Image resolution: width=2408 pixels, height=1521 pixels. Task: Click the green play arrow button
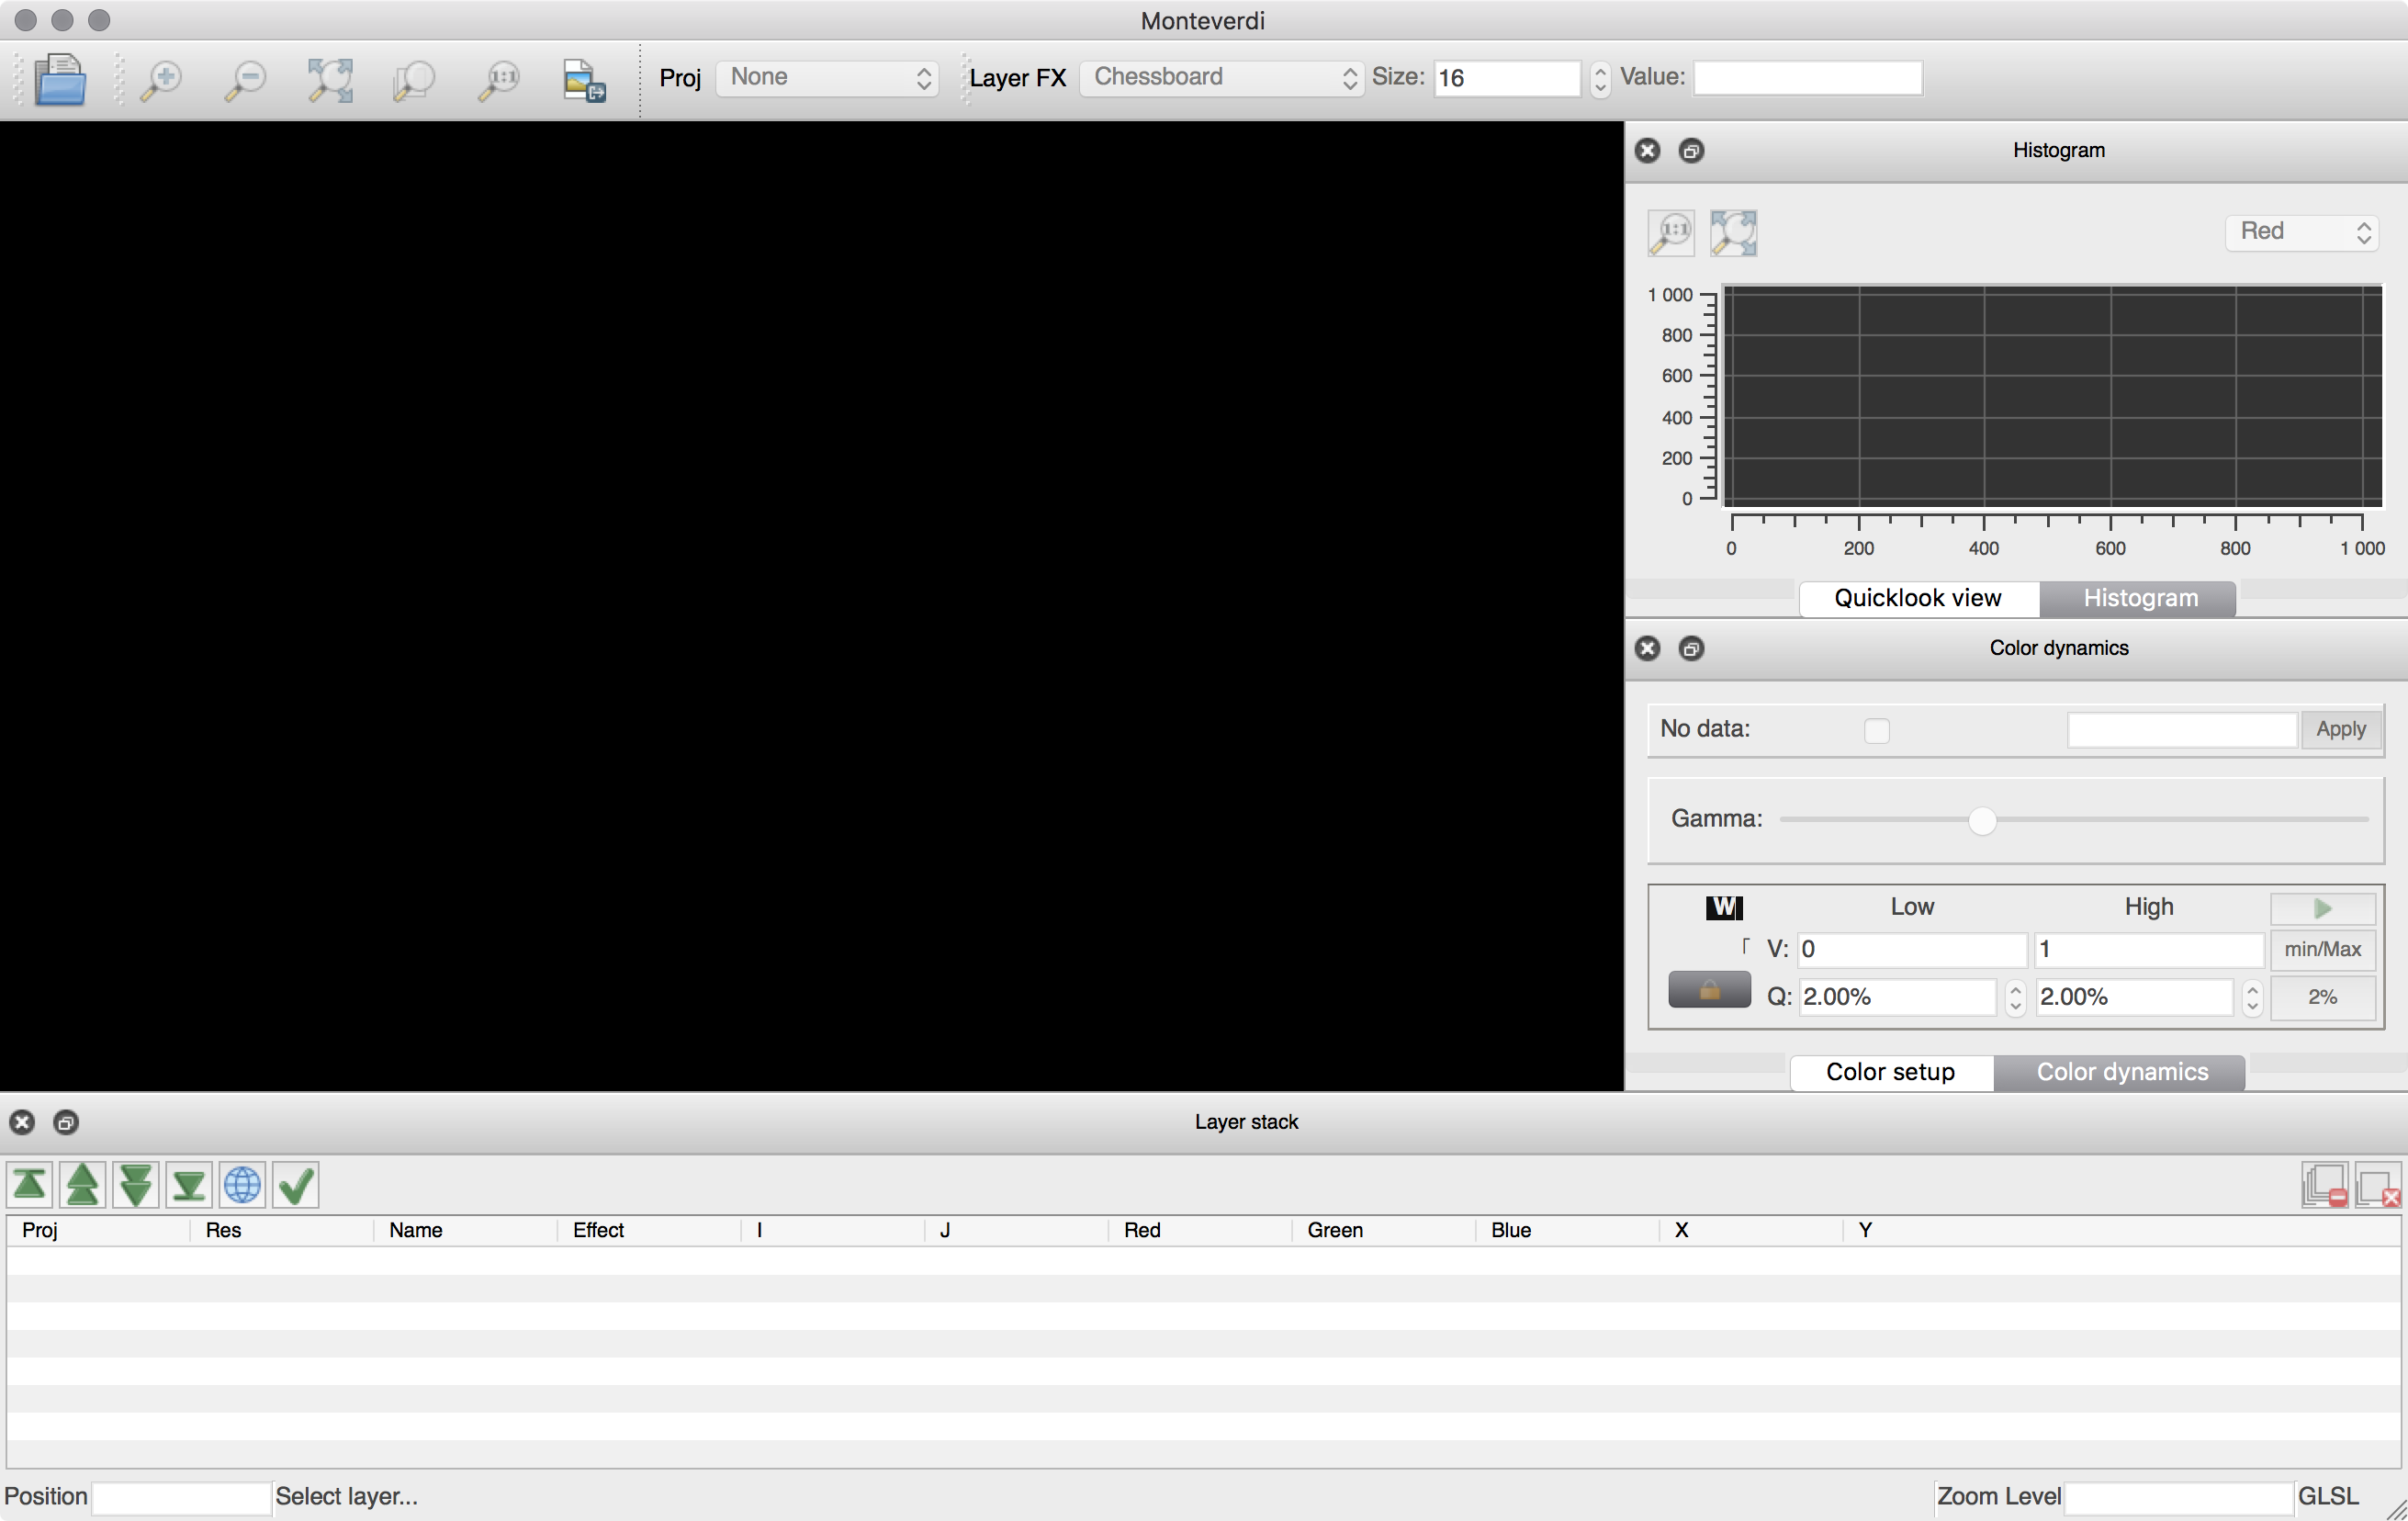point(2322,908)
